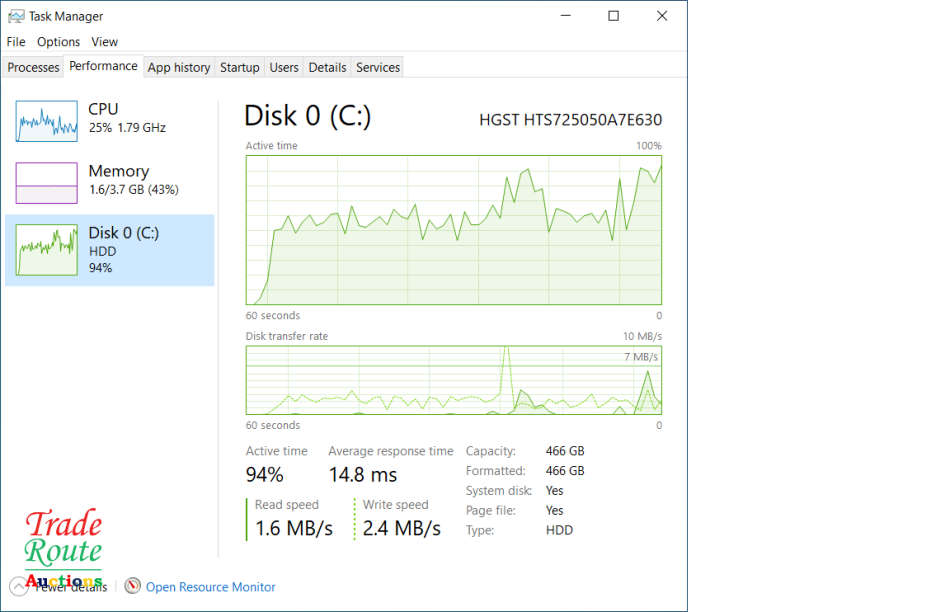Switch to the App history tab
Image resolution: width=950 pixels, height=612 pixels.
(179, 67)
